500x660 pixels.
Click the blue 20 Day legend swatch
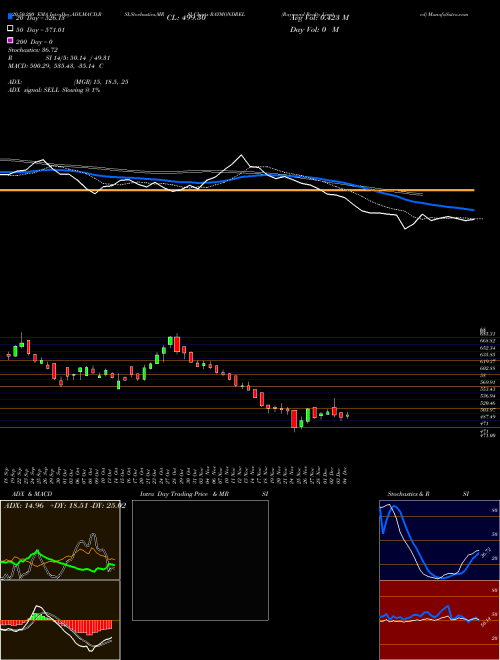click(10, 17)
